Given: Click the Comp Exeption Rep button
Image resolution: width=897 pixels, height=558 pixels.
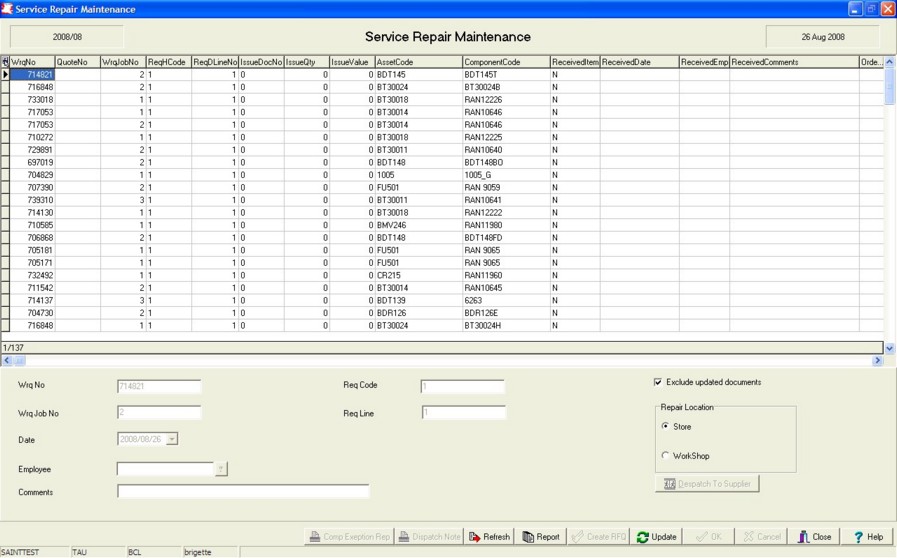Looking at the screenshot, I should point(350,537).
